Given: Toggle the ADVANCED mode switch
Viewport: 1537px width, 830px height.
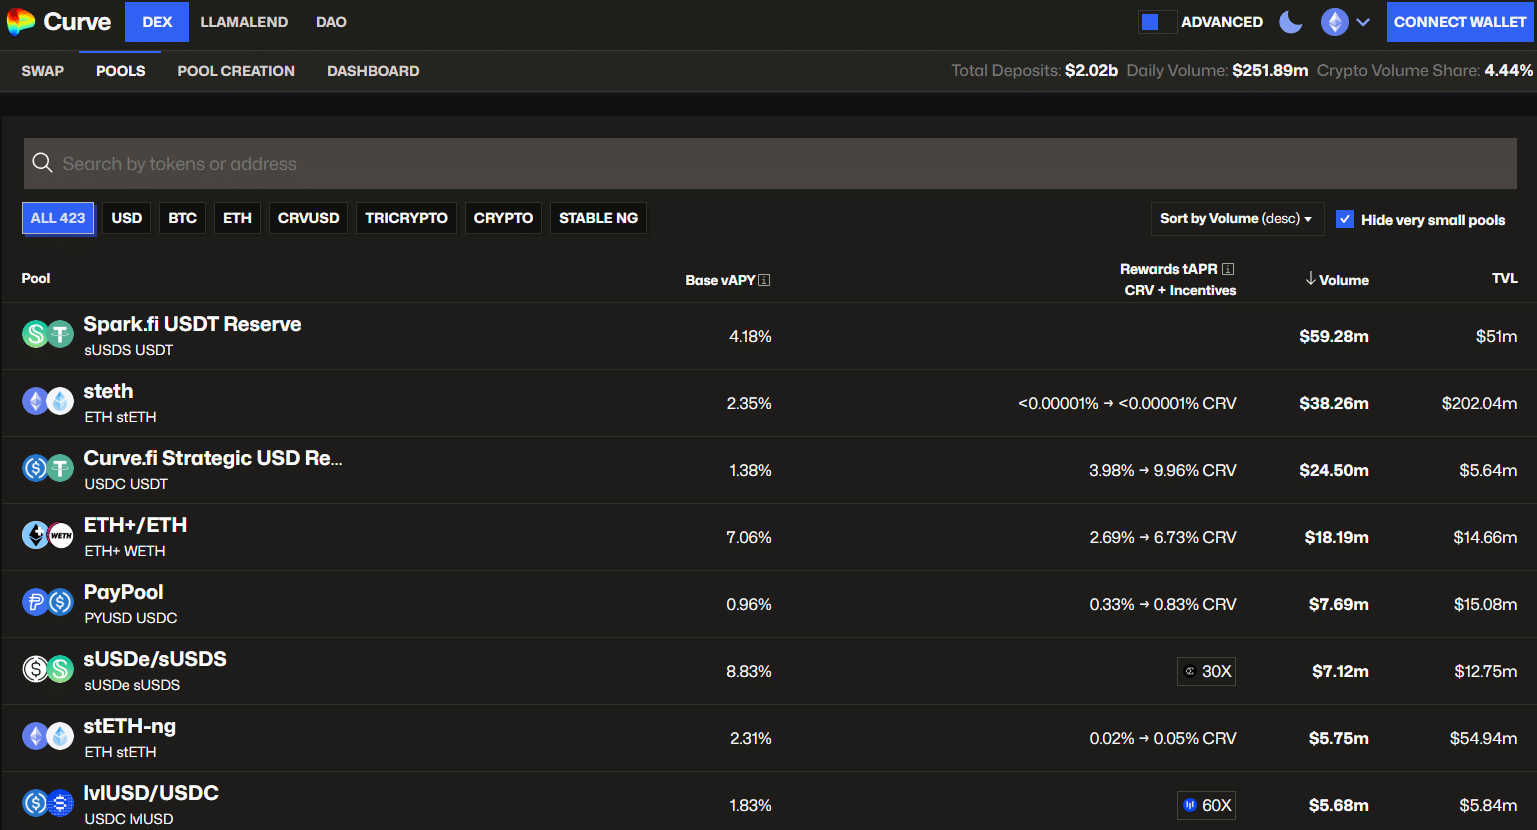Looking at the screenshot, I should (x=1157, y=22).
